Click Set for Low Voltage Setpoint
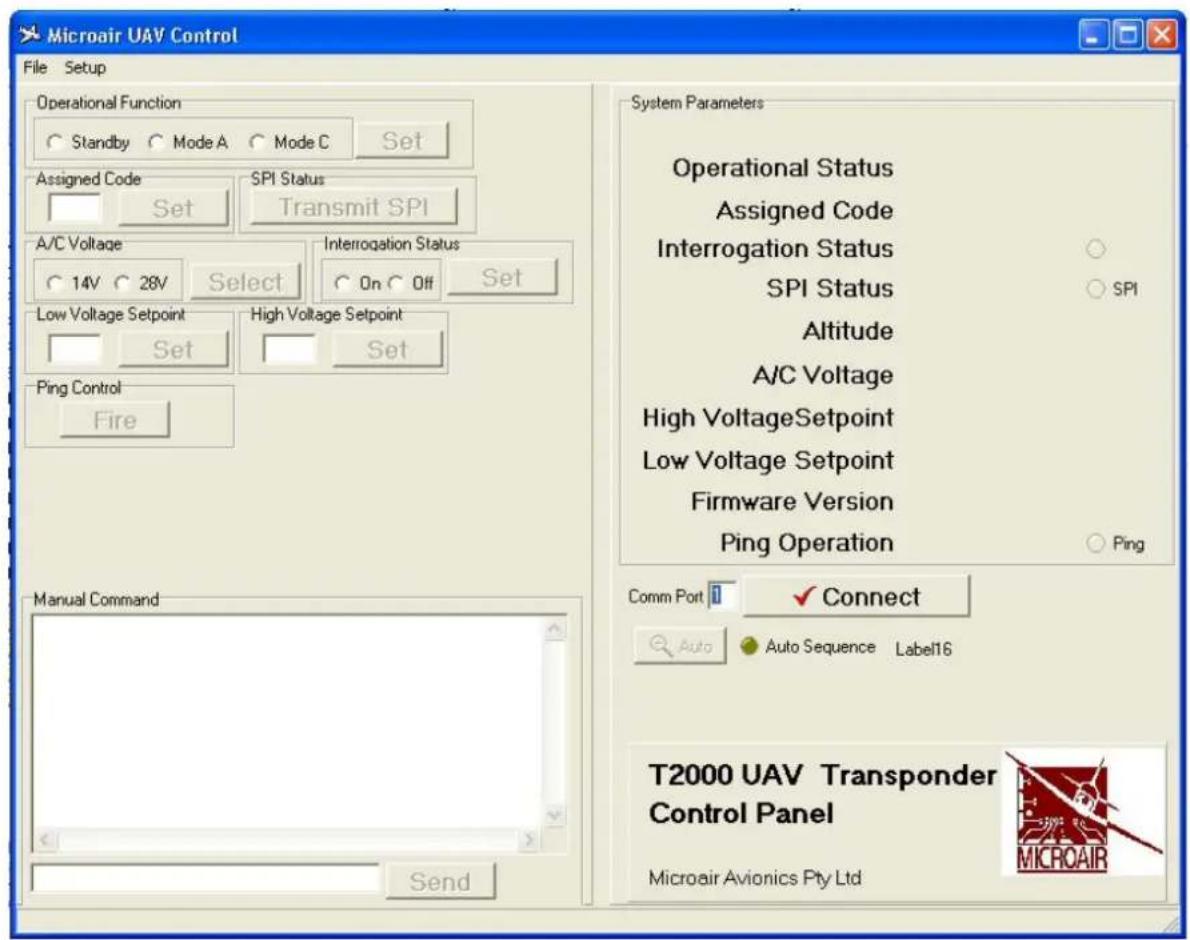The image size is (1190, 940). point(173,350)
